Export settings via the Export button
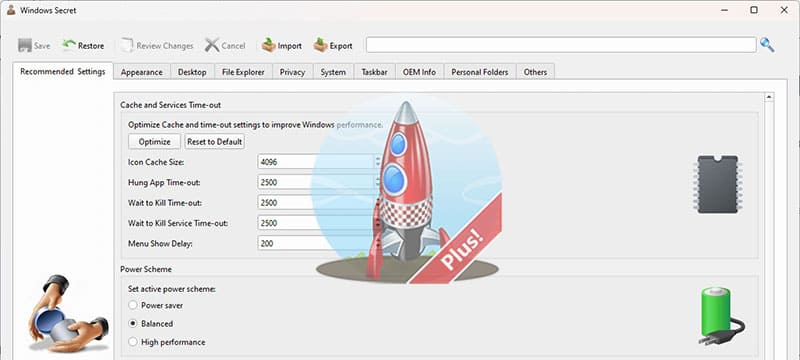The width and height of the screenshot is (800, 360). coord(333,45)
